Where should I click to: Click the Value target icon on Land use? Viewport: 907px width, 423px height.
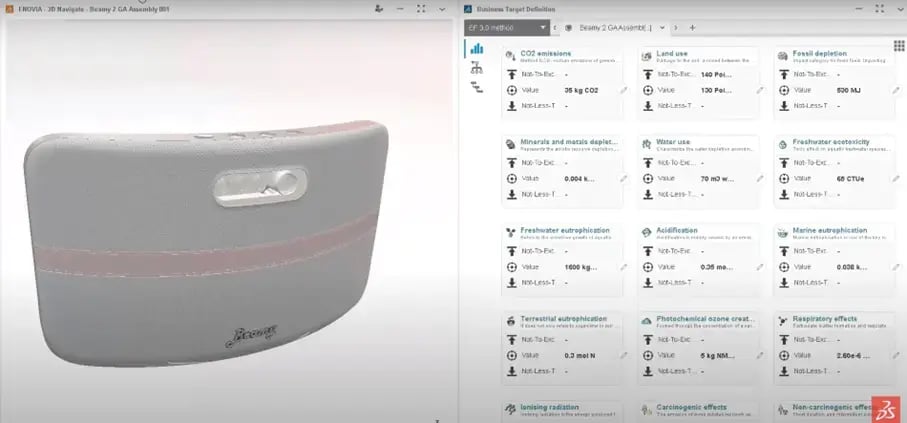647,90
